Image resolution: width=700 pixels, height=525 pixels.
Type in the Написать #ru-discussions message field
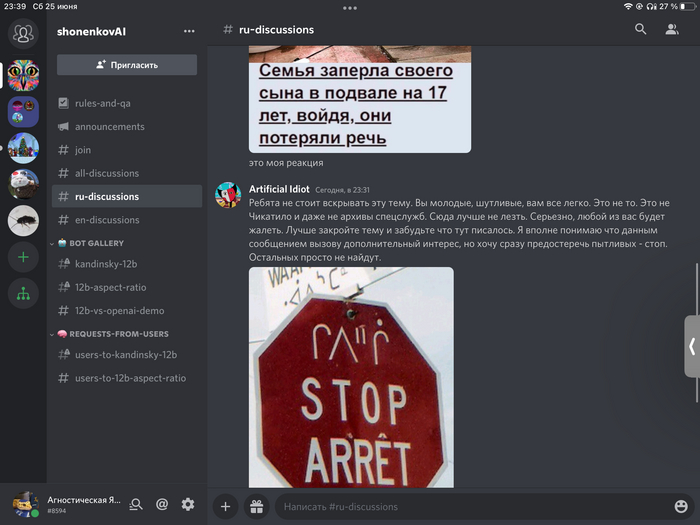470,507
